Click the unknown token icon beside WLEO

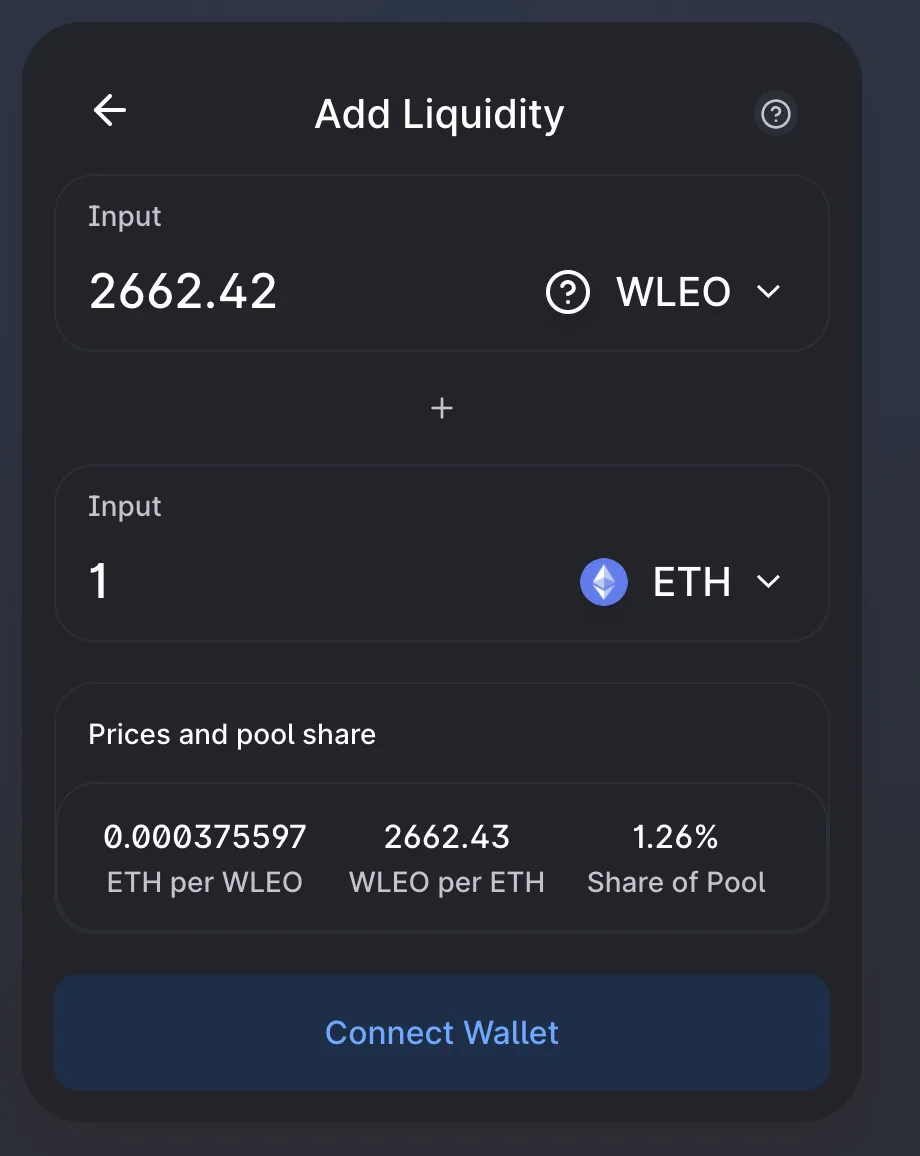(x=568, y=292)
